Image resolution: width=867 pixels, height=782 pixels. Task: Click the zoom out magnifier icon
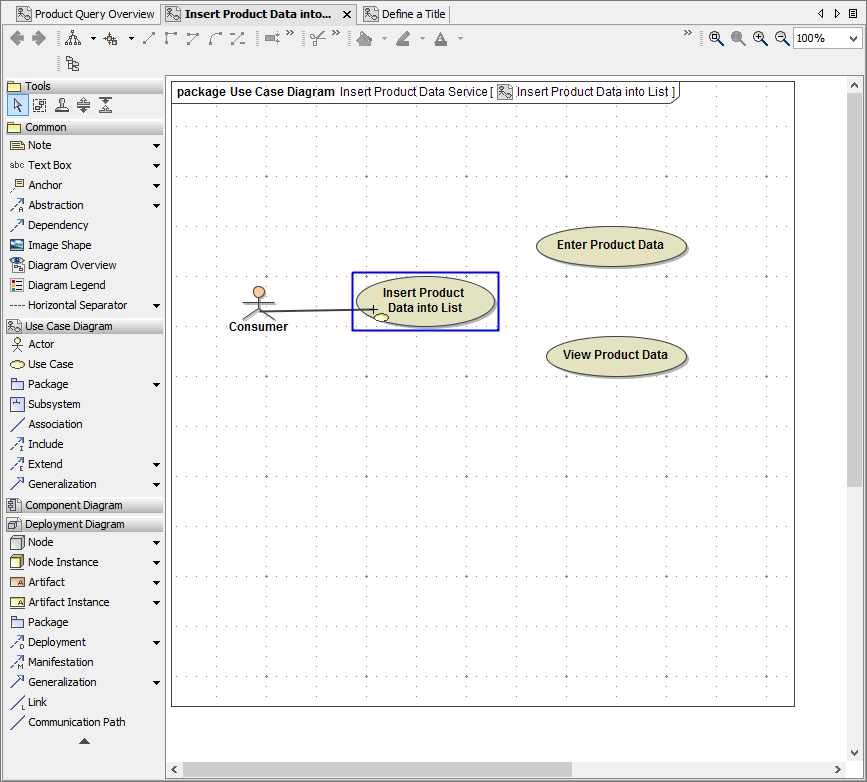click(x=782, y=38)
